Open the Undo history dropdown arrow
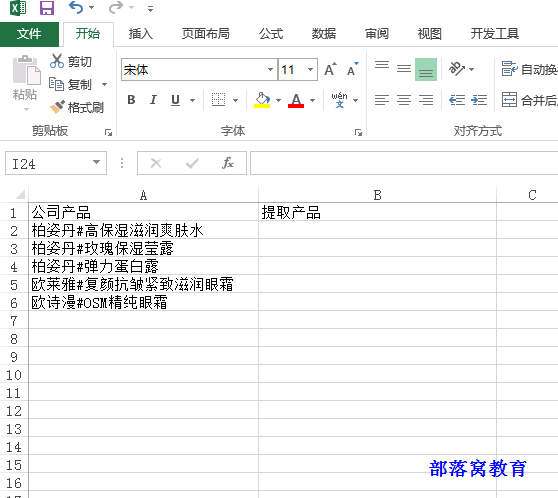The width and height of the screenshot is (558, 498). 91,7
